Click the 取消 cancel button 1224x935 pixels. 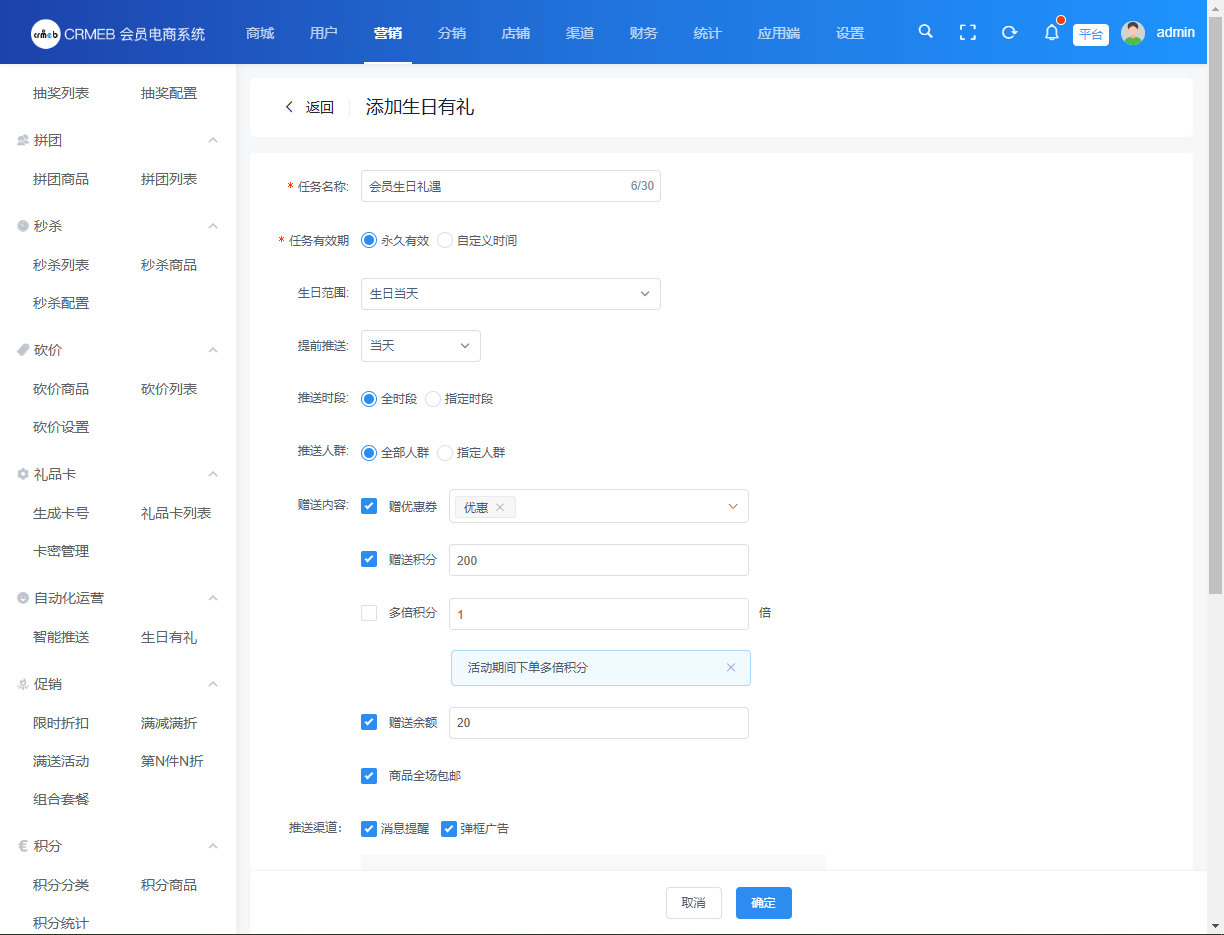[693, 903]
